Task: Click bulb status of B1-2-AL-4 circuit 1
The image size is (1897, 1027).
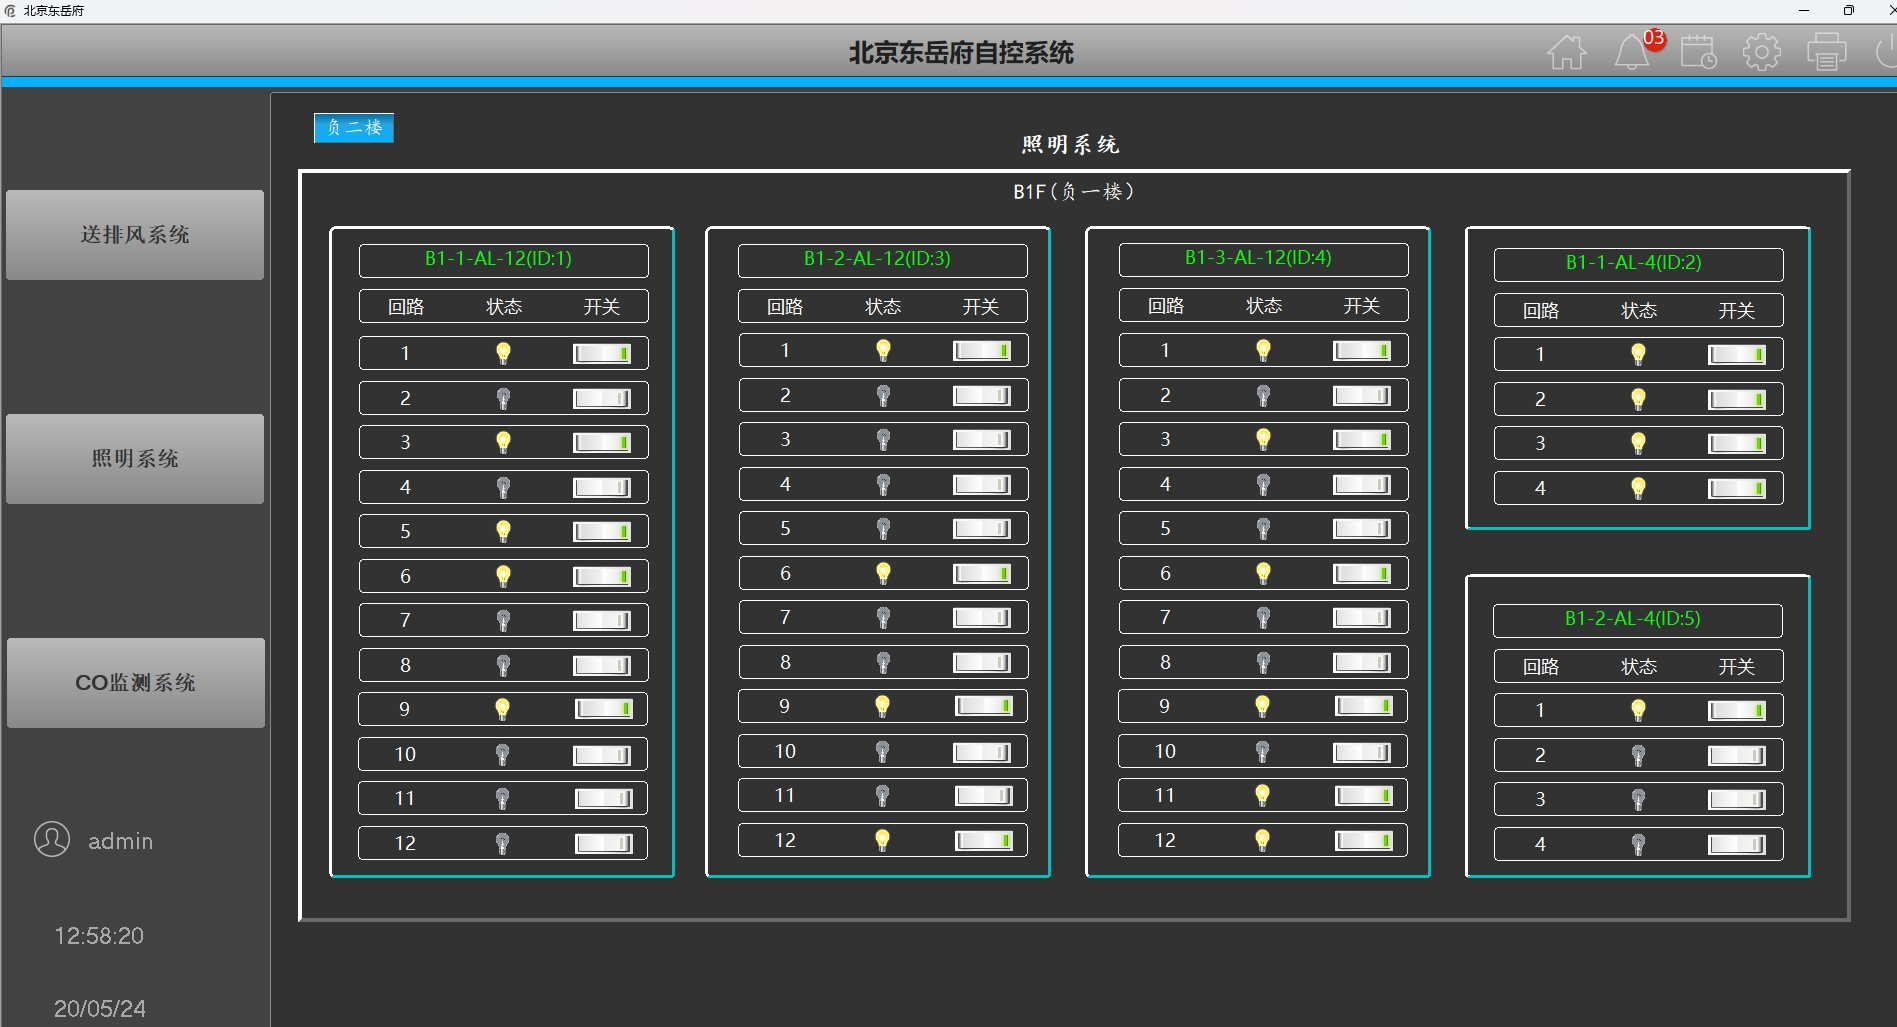Action: coord(1638,710)
